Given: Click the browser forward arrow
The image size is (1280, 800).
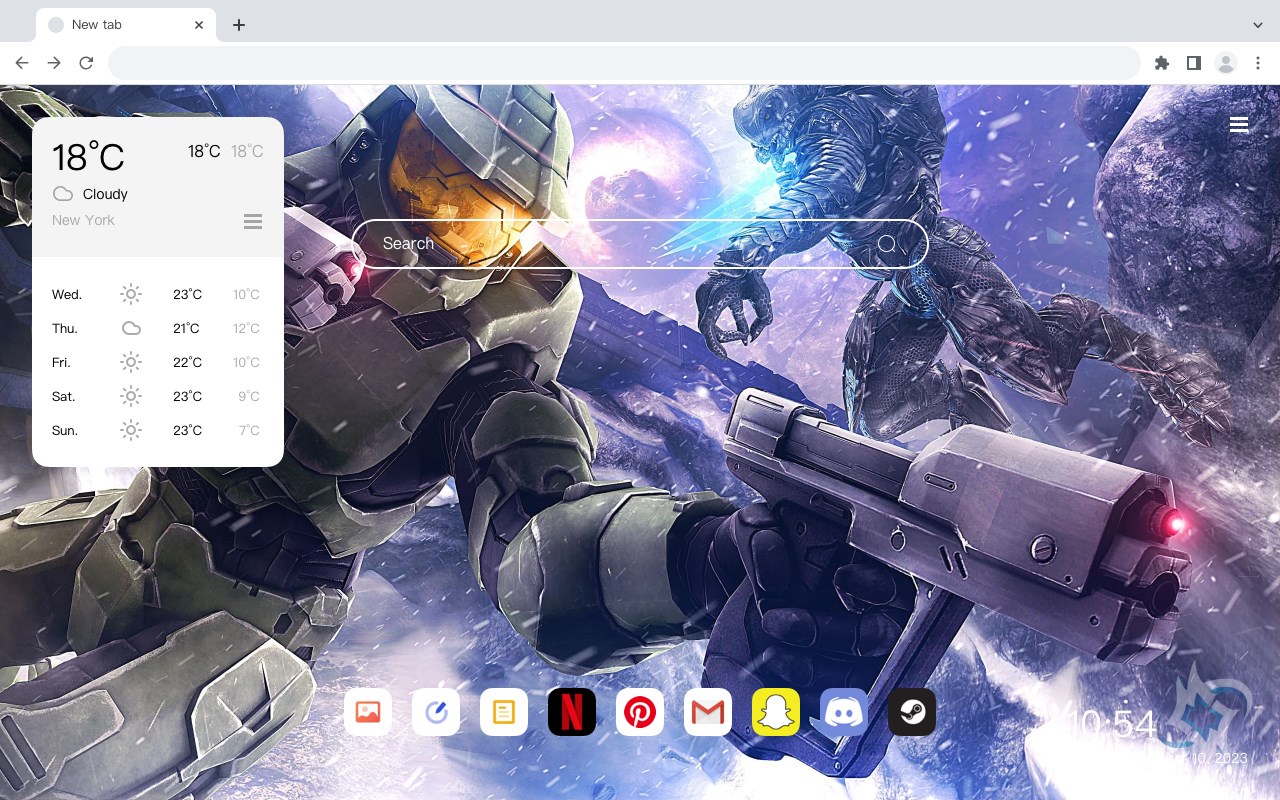Looking at the screenshot, I should 54,63.
